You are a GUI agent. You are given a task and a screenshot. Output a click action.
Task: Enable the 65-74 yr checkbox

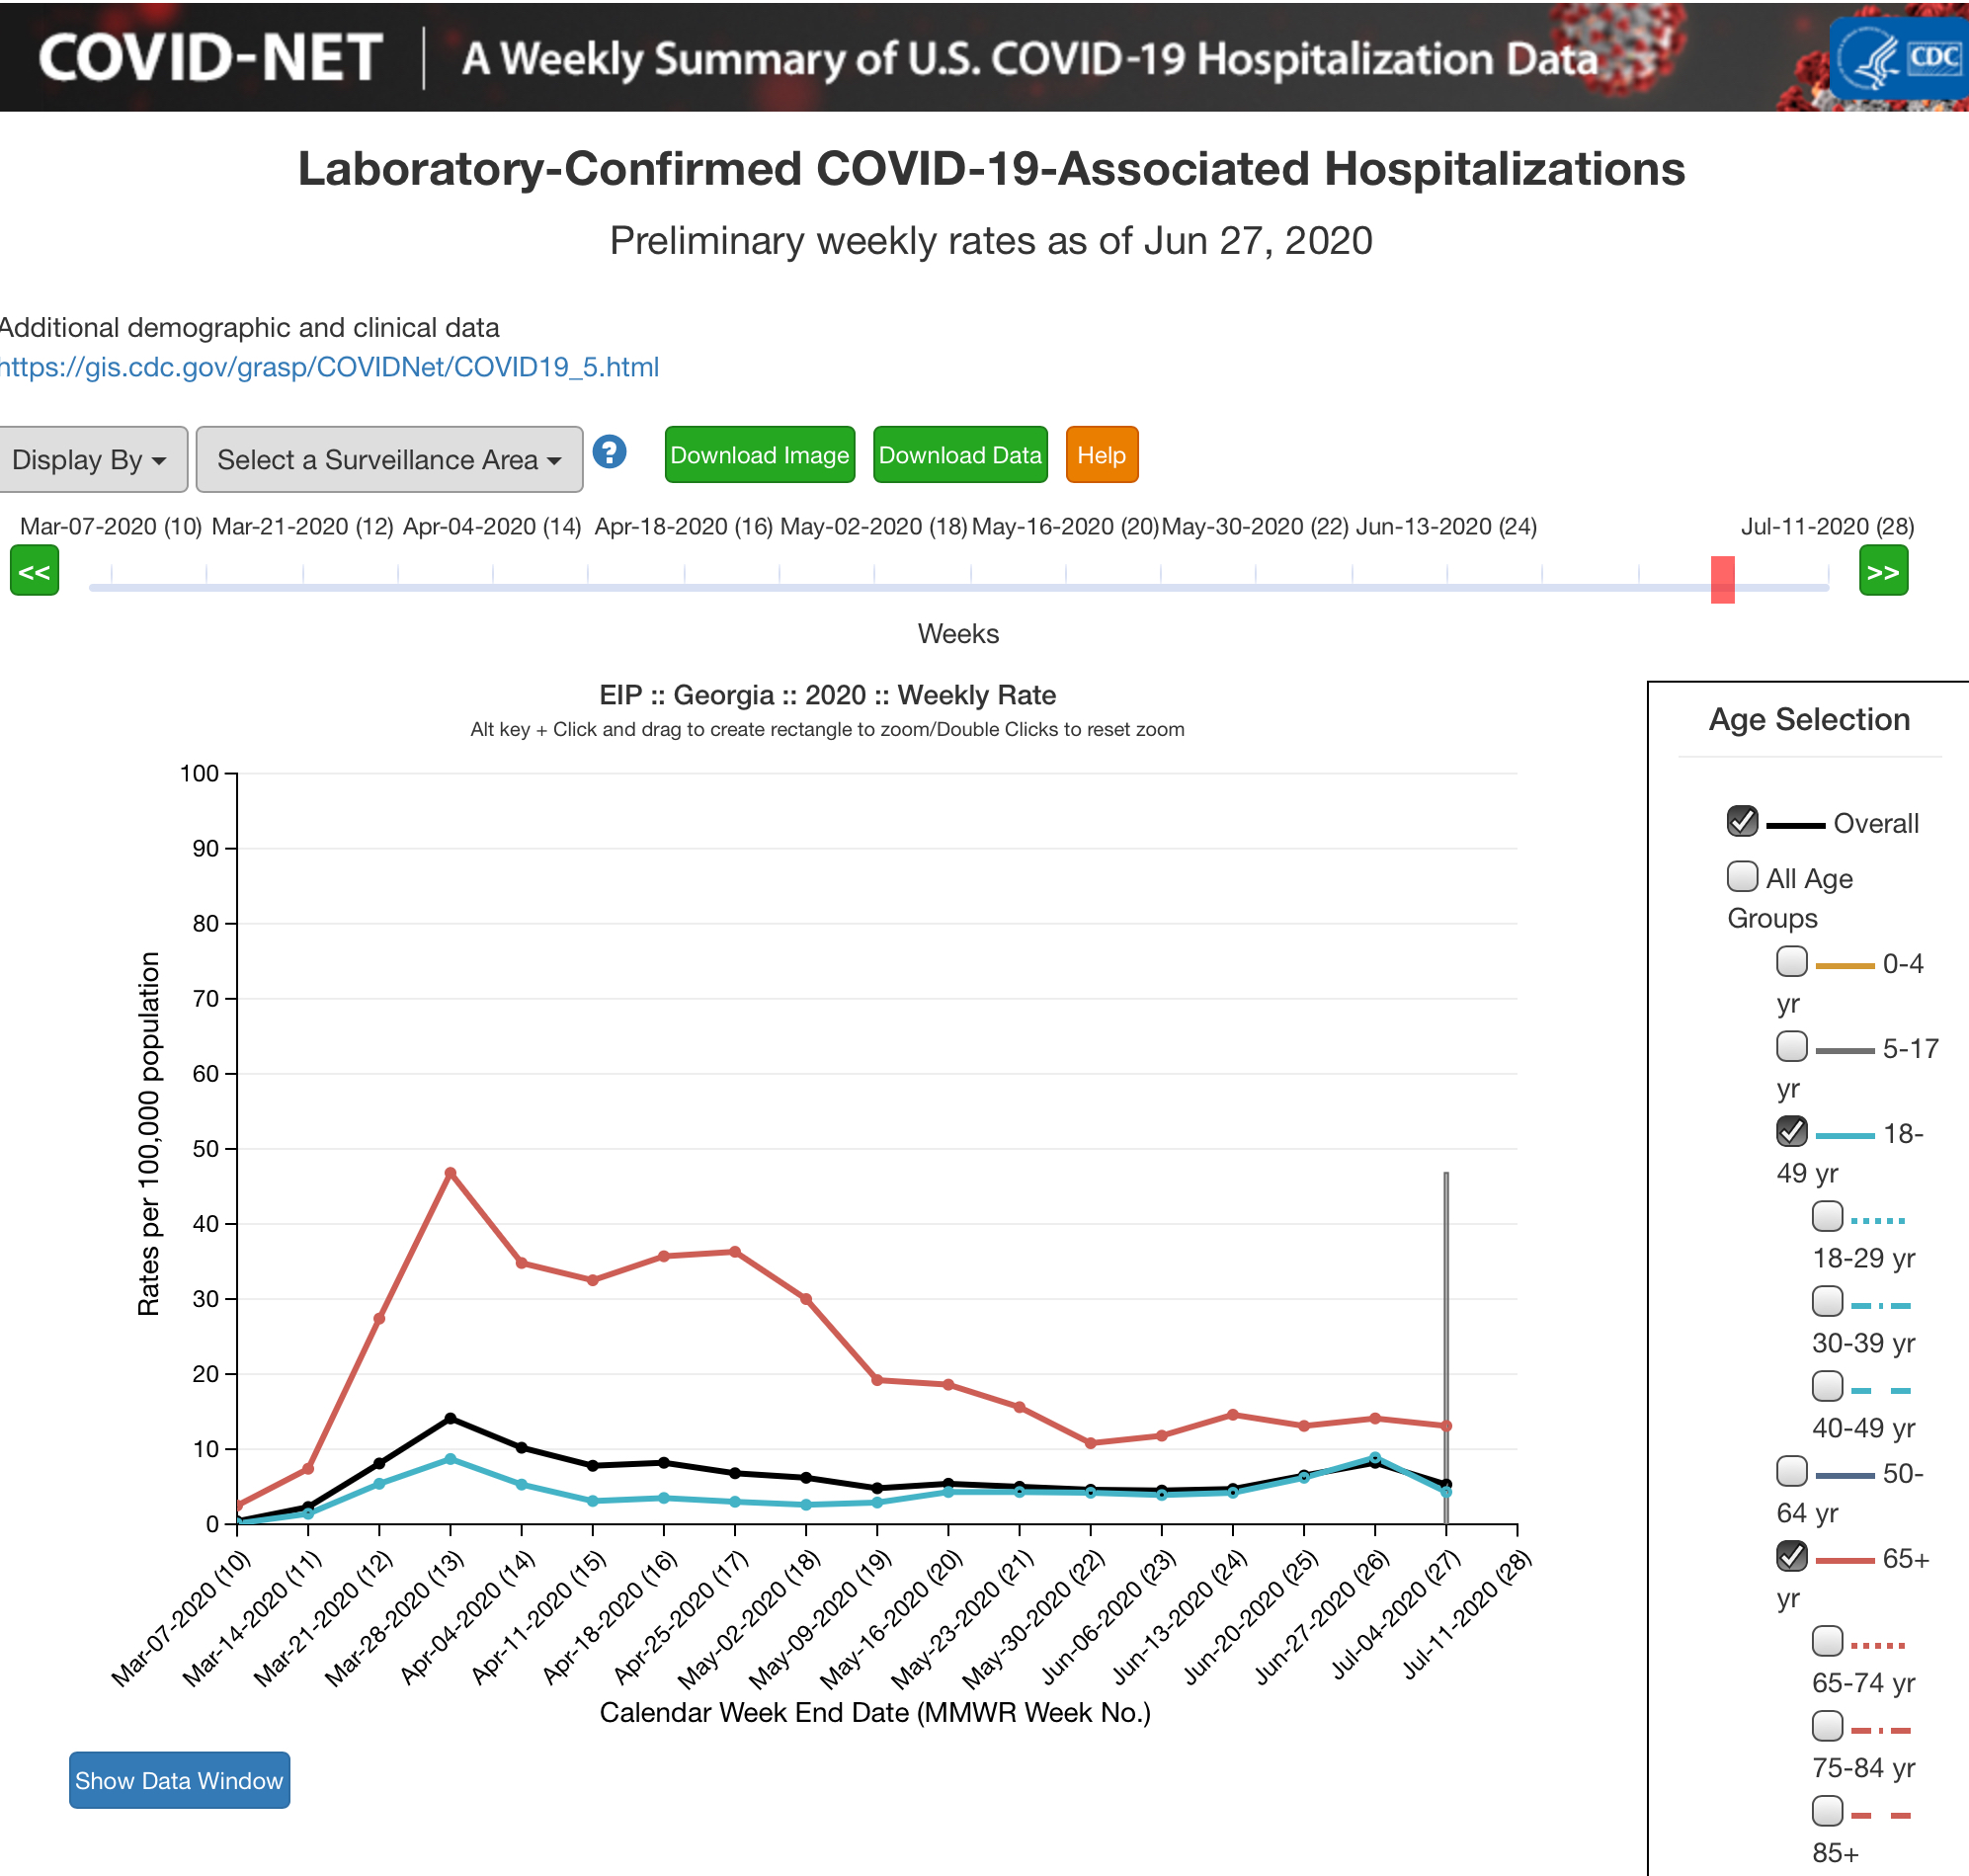[1827, 1641]
